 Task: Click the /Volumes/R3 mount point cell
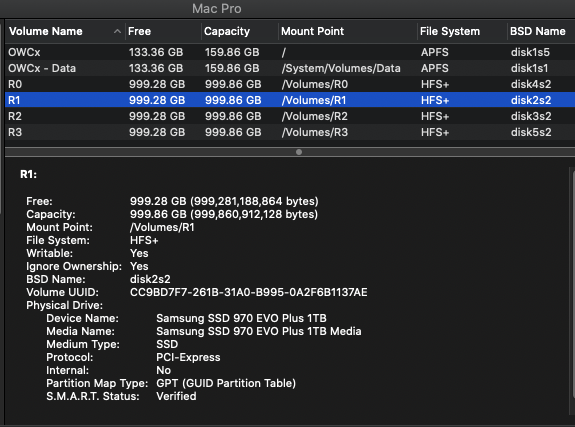click(315, 132)
